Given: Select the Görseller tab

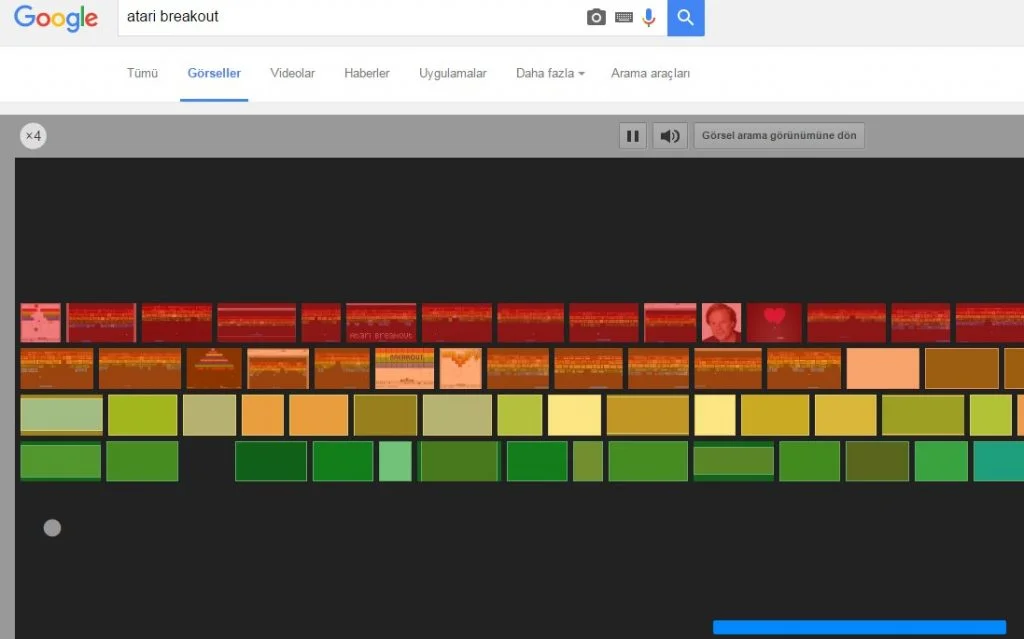Looking at the screenshot, I should click(214, 73).
